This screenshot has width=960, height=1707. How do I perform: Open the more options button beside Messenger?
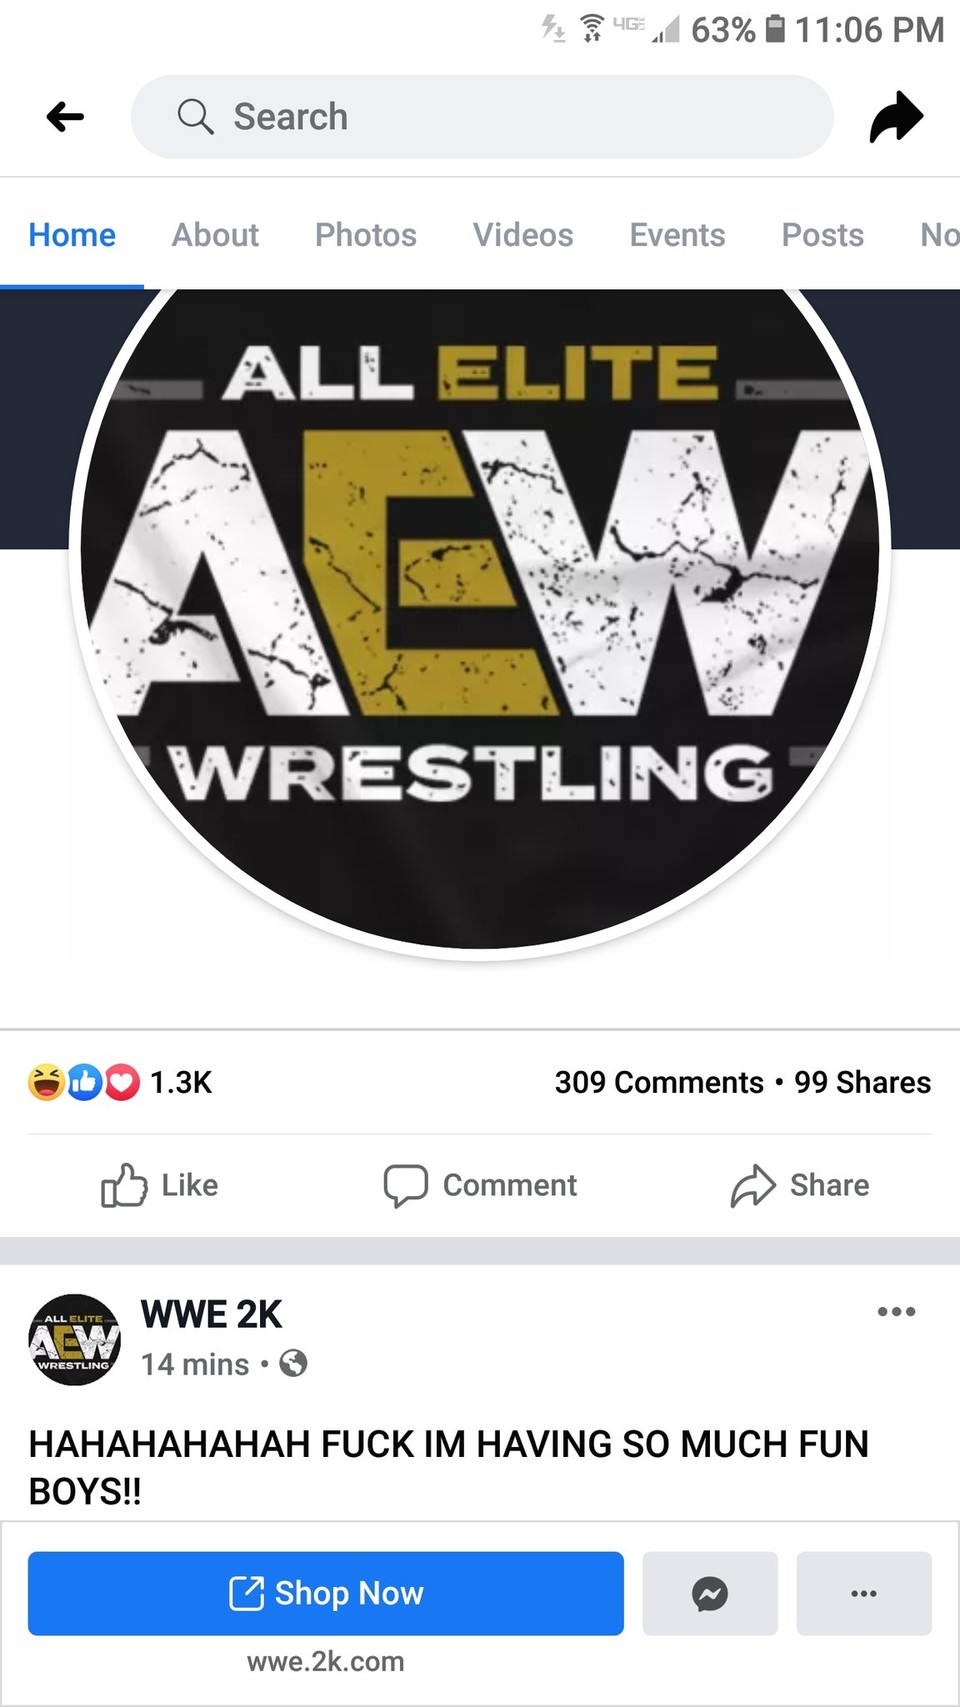coord(864,1593)
